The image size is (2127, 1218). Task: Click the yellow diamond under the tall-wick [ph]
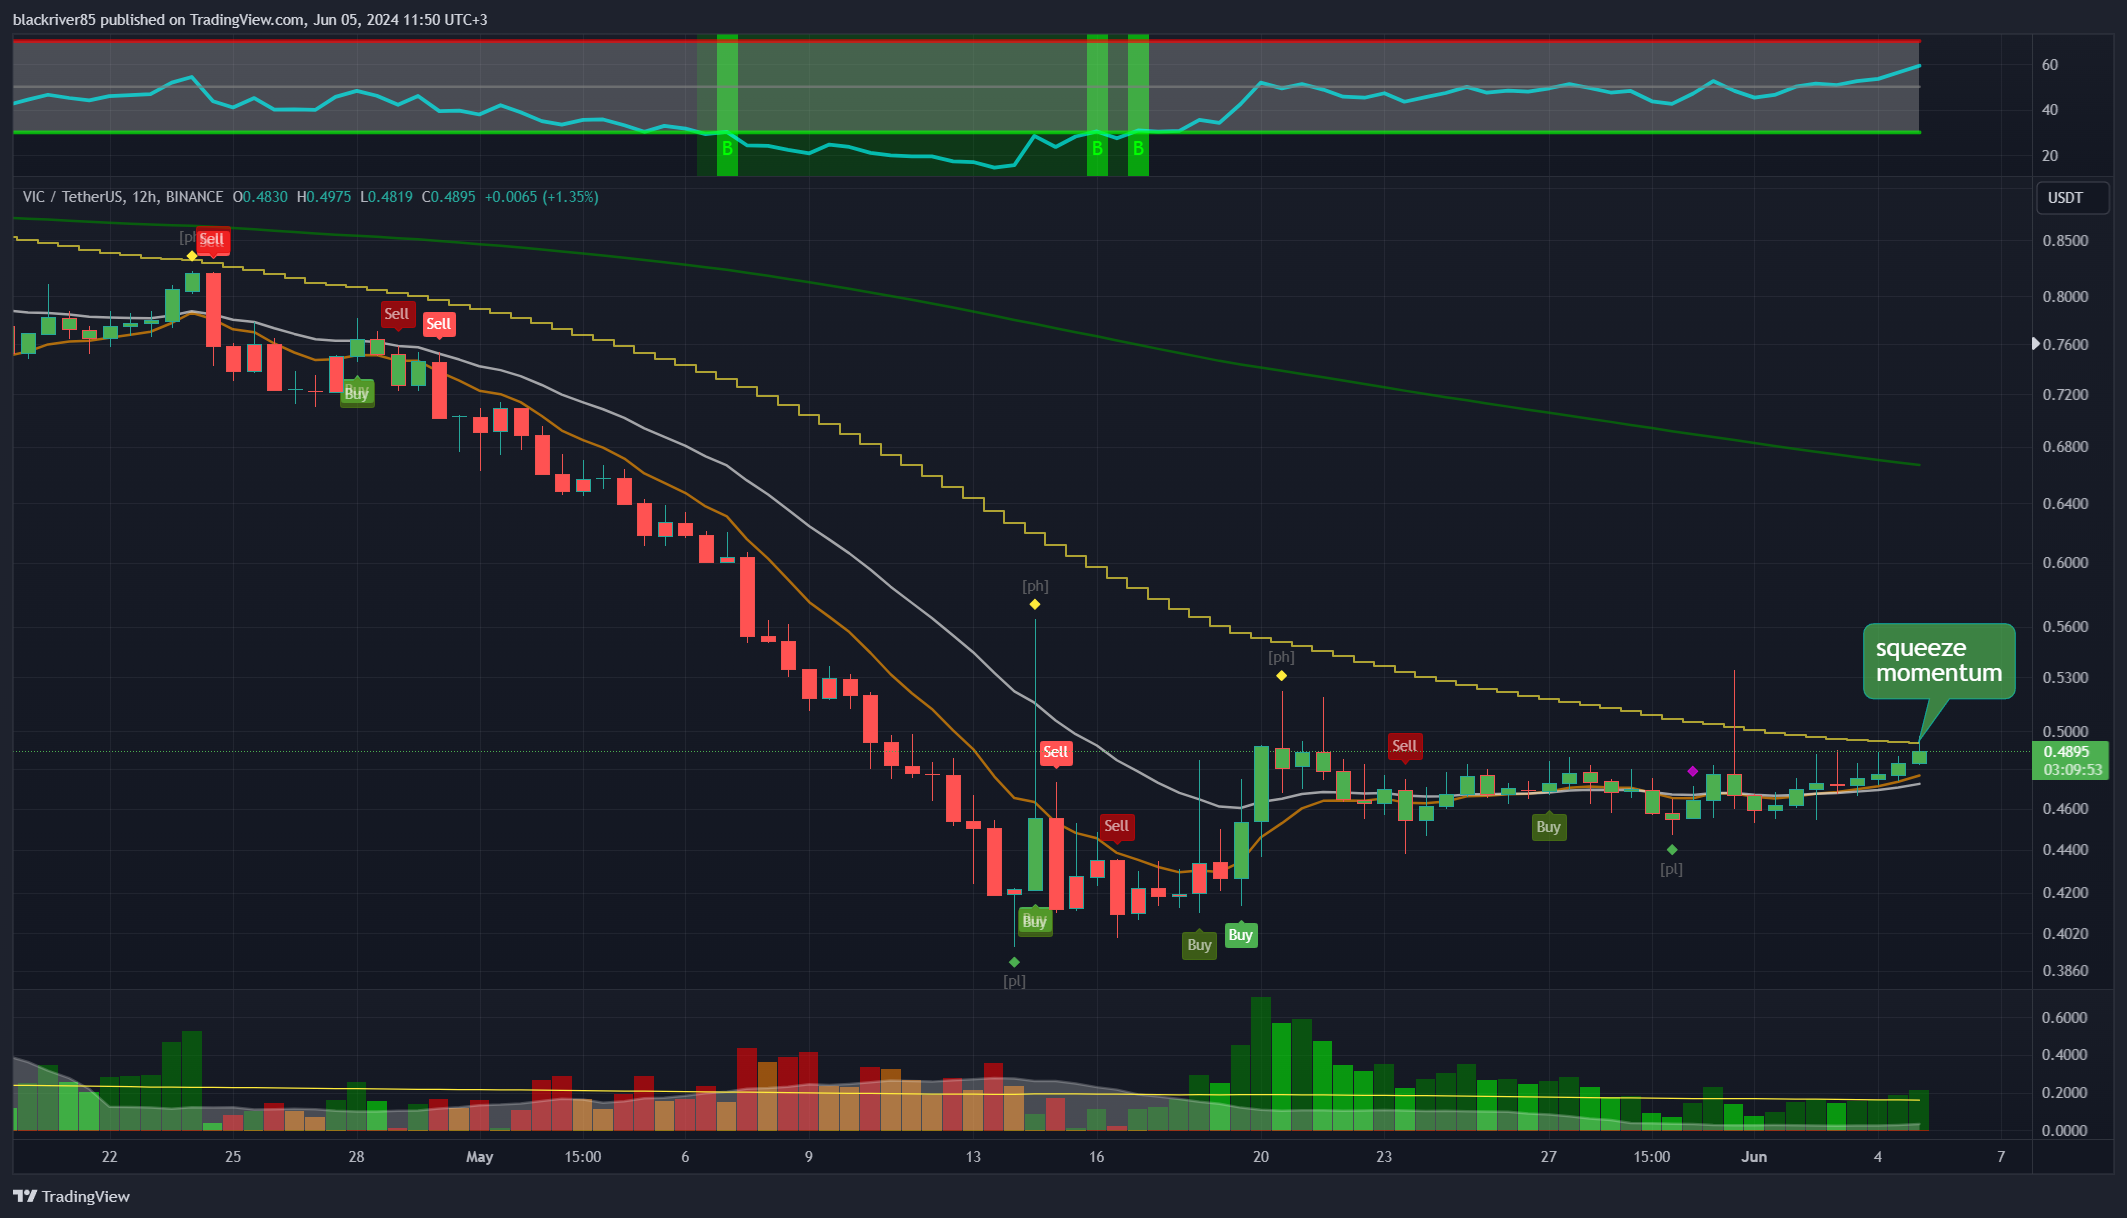pyautogui.click(x=1035, y=604)
